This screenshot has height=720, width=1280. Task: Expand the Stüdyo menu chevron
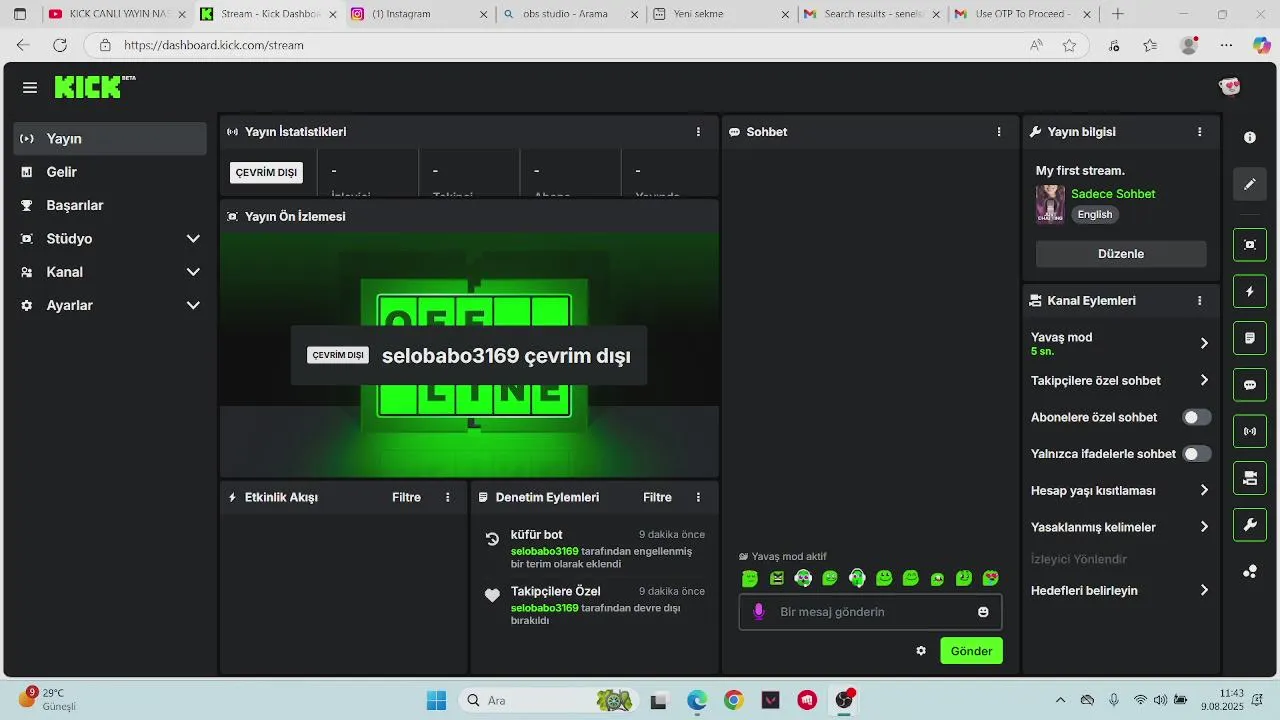pyautogui.click(x=193, y=239)
